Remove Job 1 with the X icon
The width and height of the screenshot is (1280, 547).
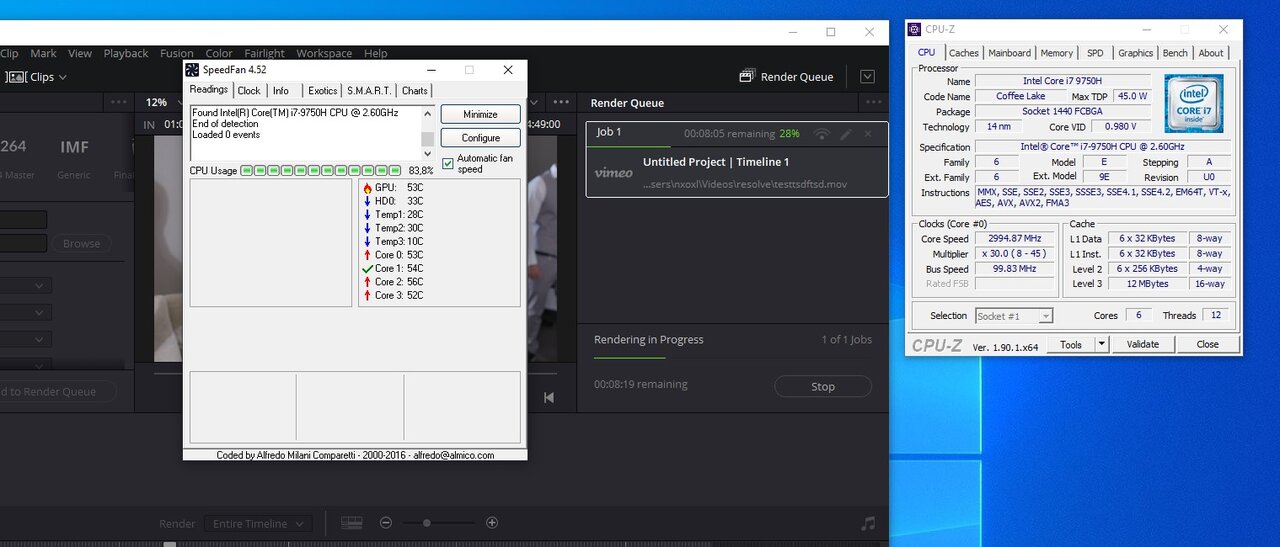(868, 133)
